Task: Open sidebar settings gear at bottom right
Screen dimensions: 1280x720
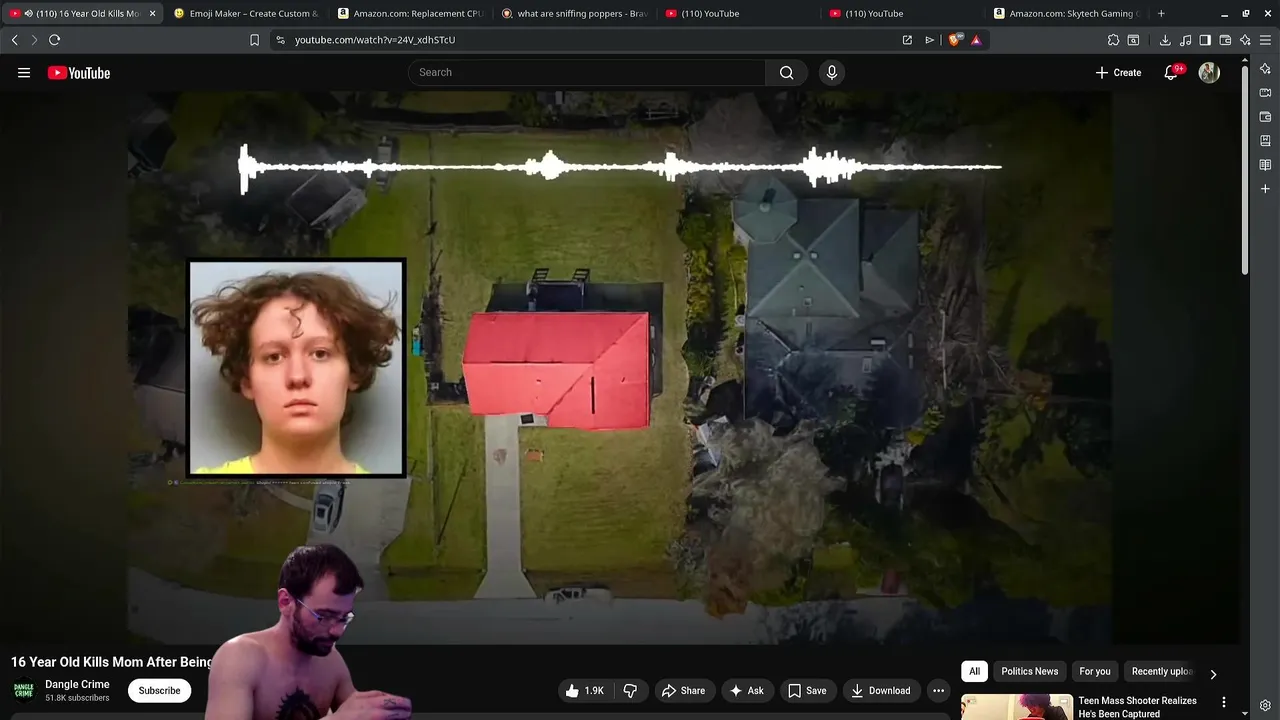Action: 1265,705
